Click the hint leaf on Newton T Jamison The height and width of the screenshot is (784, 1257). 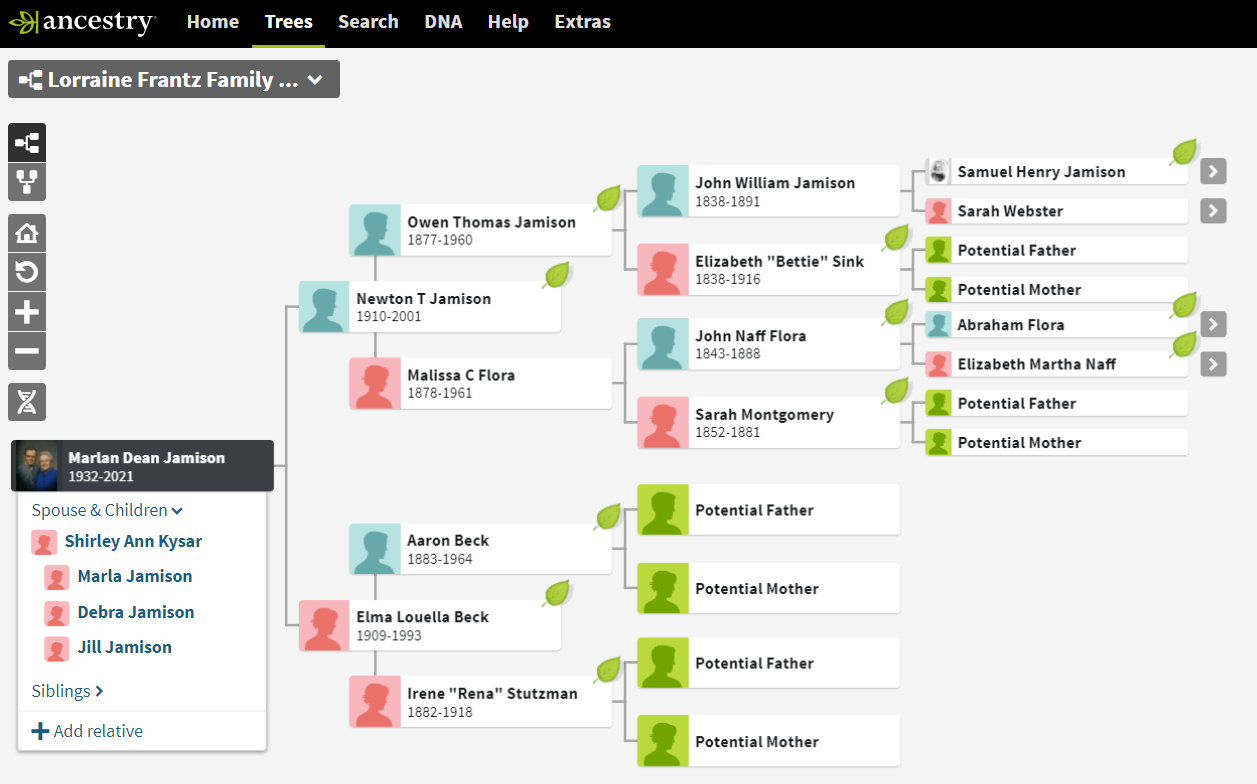pyautogui.click(x=557, y=275)
